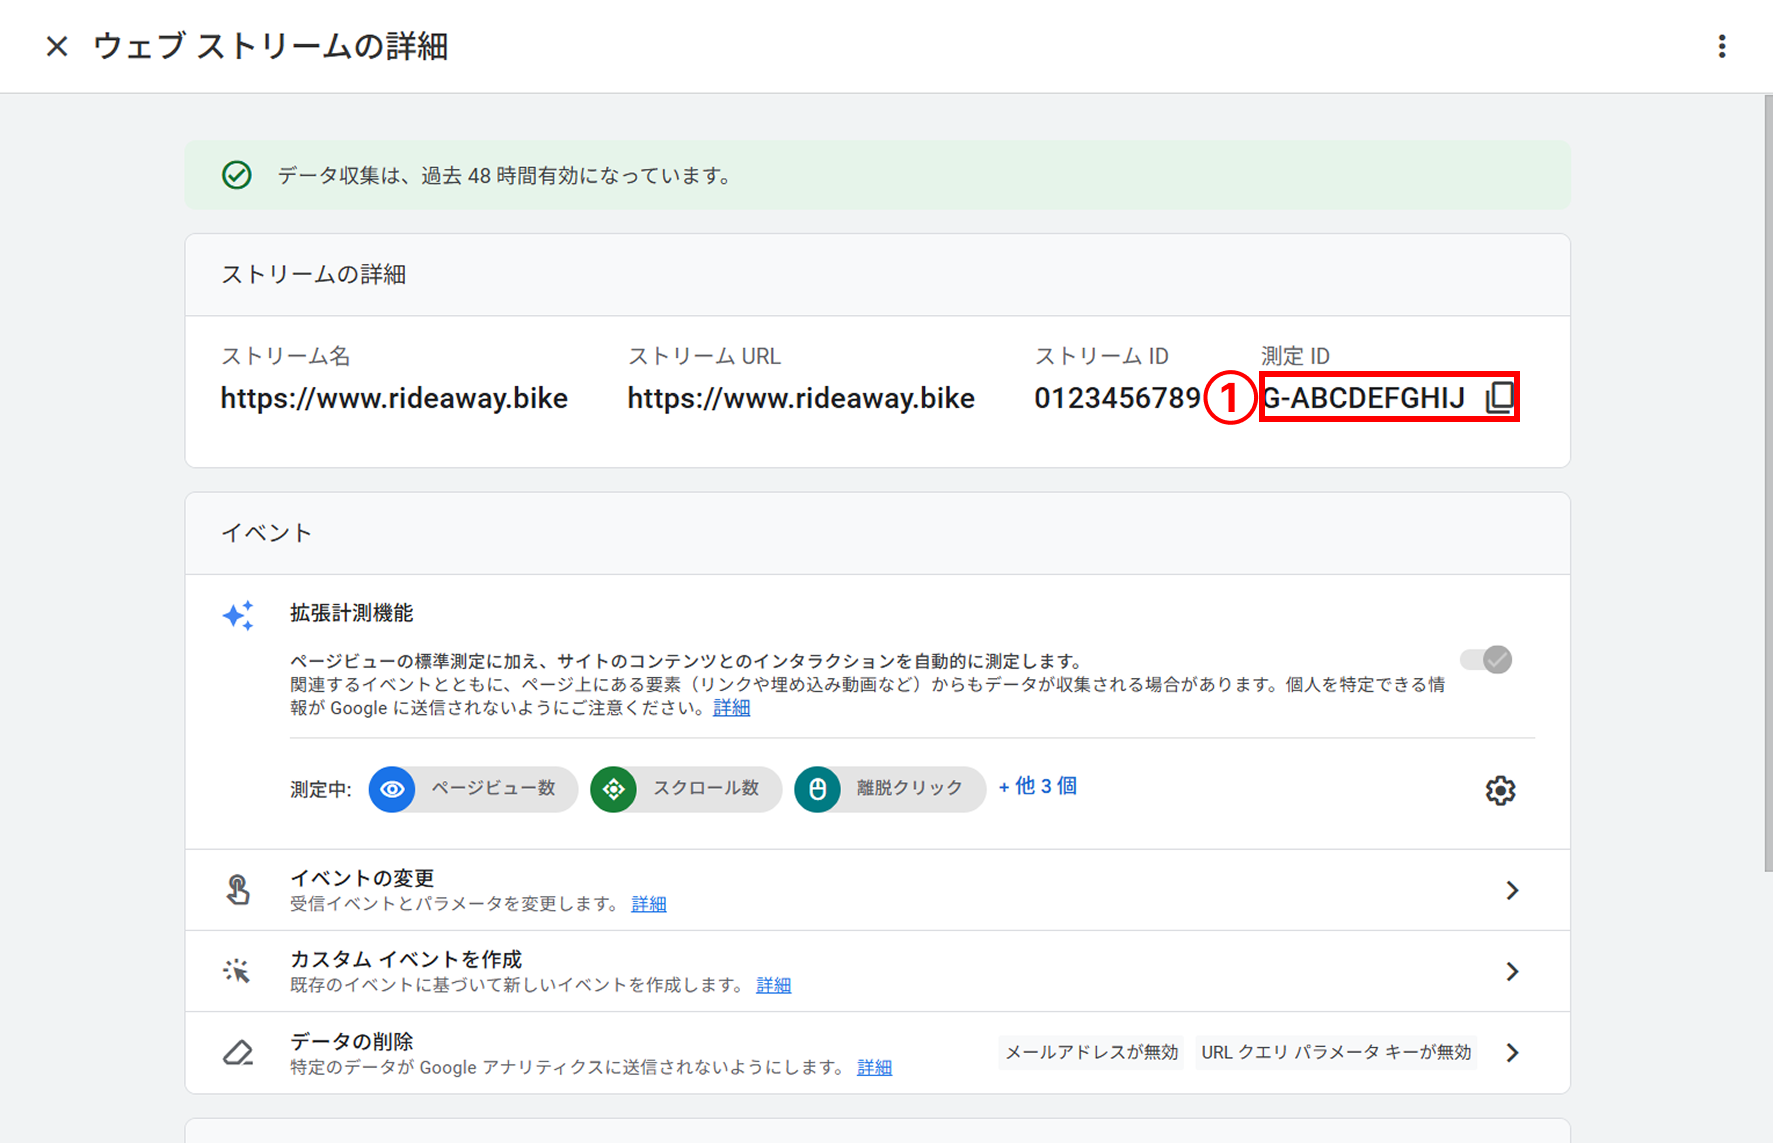
Task: Click the イベントの変更 hand tap icon
Action: (238, 890)
